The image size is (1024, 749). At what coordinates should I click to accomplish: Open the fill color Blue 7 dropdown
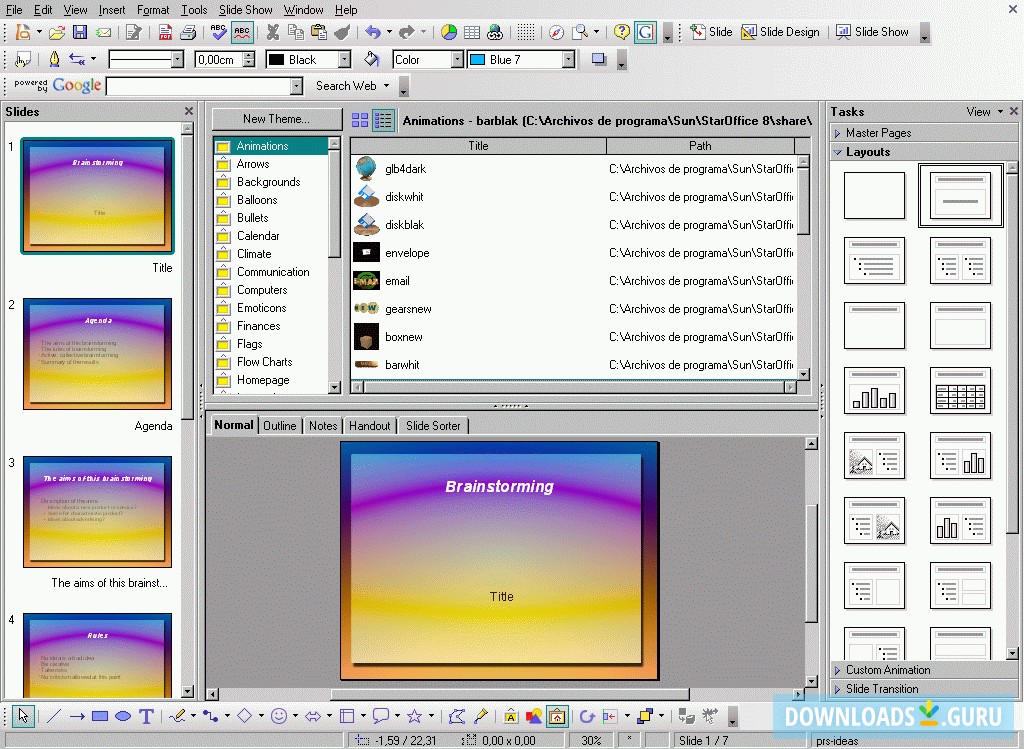tap(568, 59)
